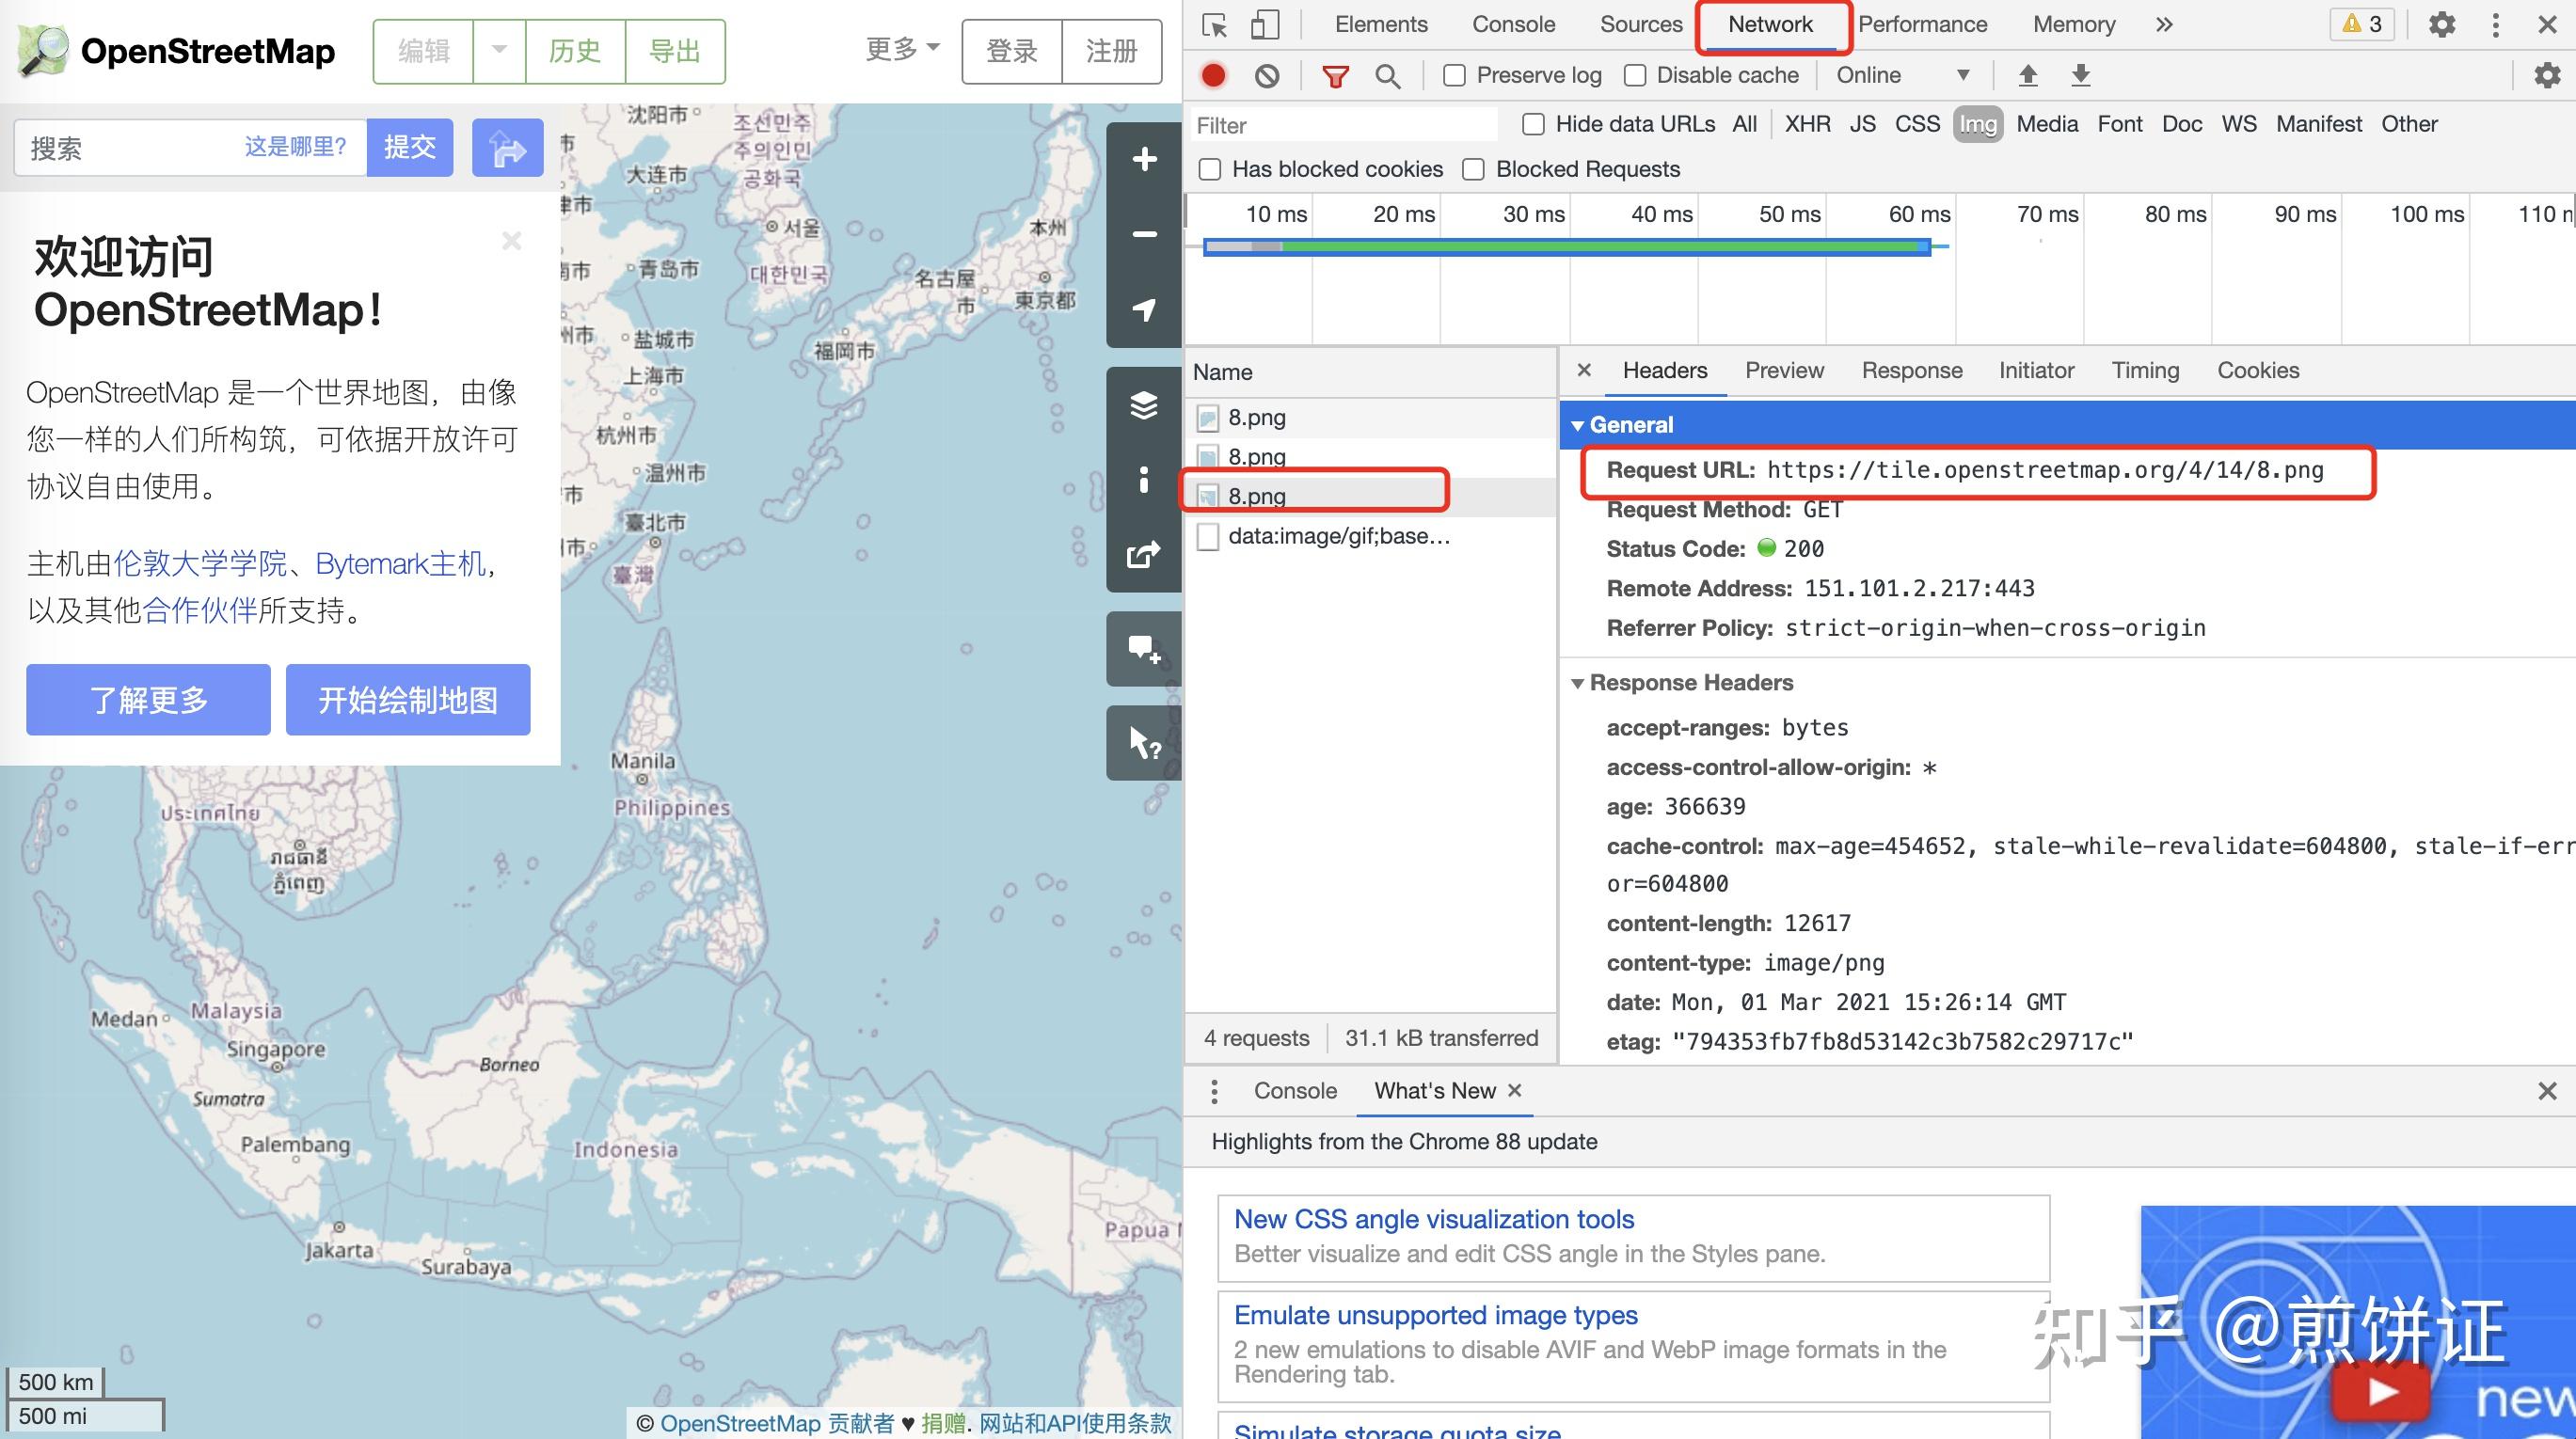Open the Console DevTools tab

coord(1512,25)
